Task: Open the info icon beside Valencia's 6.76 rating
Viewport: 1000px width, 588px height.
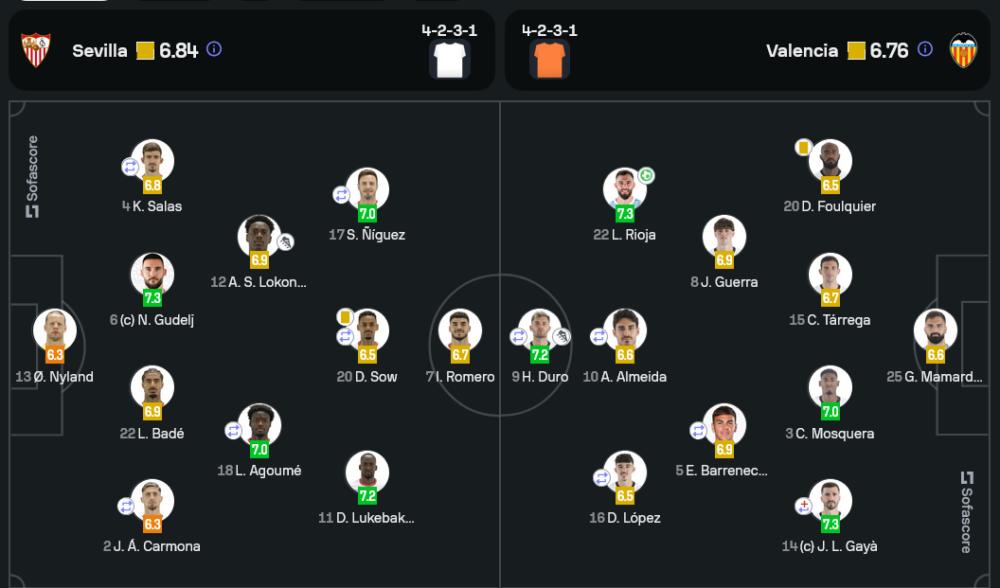Action: pos(926,49)
